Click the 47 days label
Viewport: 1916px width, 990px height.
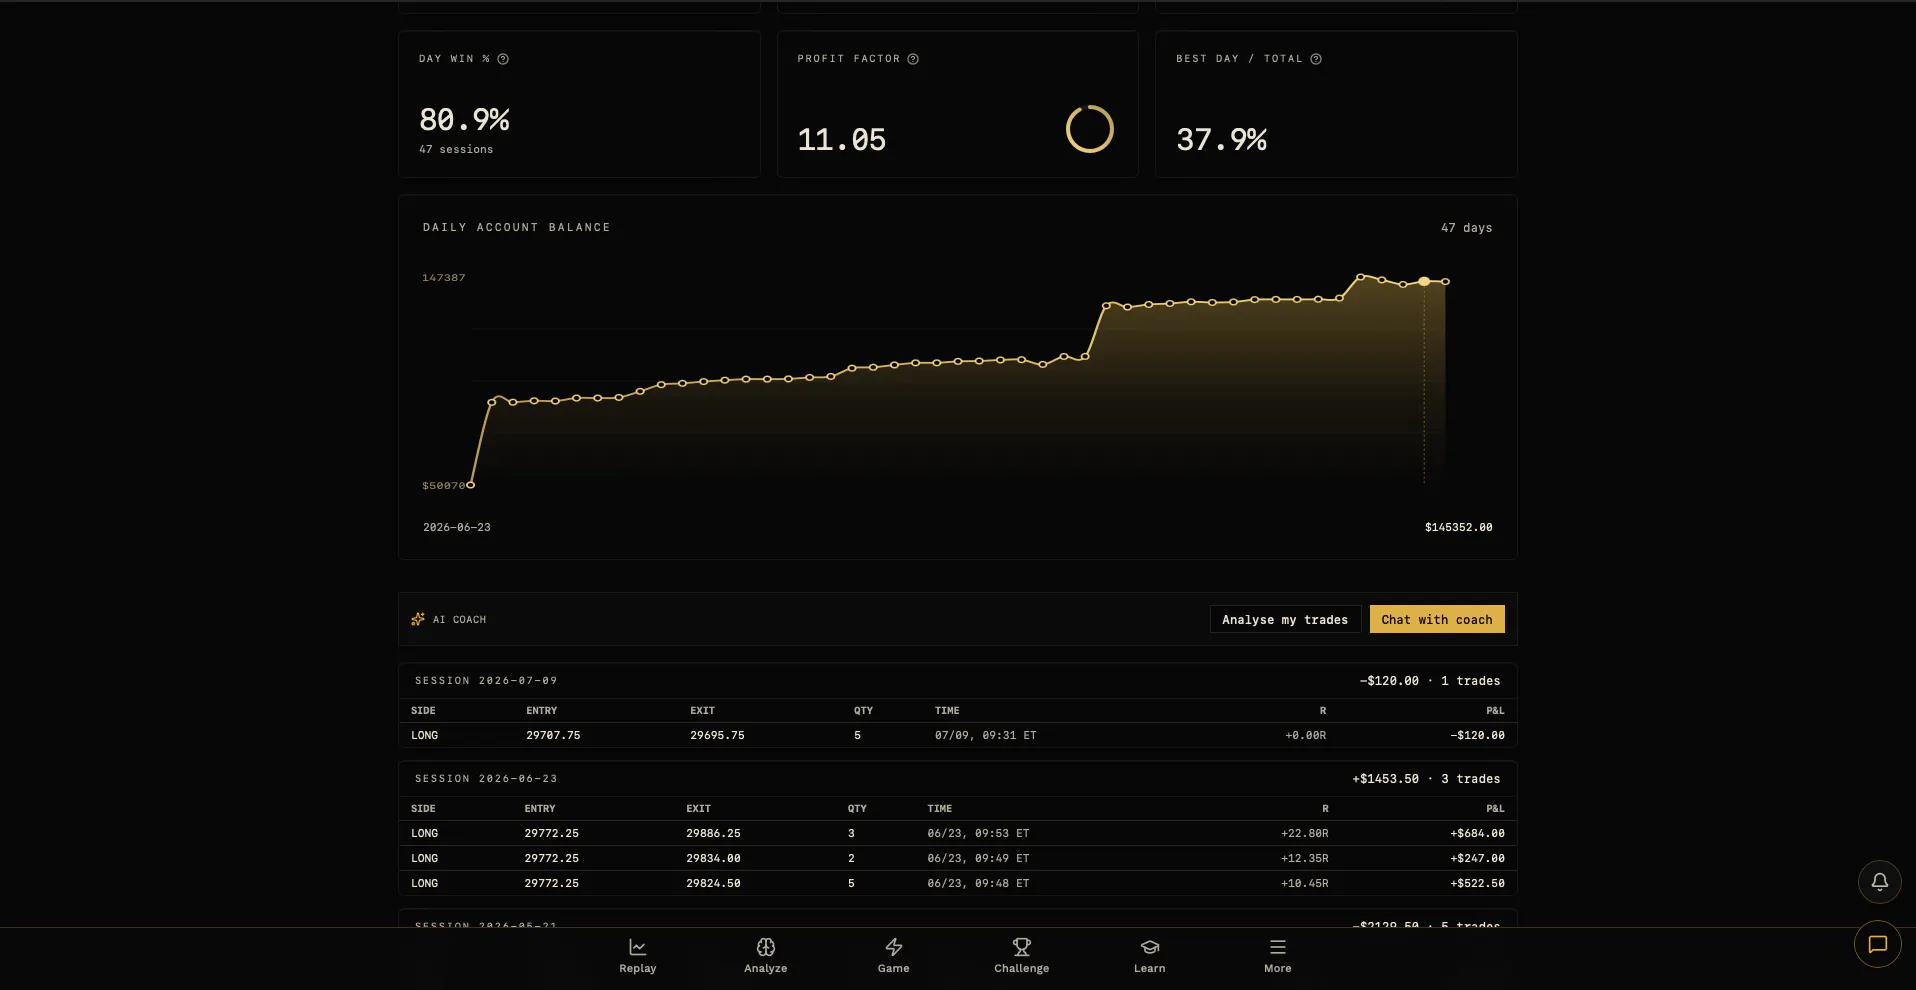pyautogui.click(x=1466, y=228)
